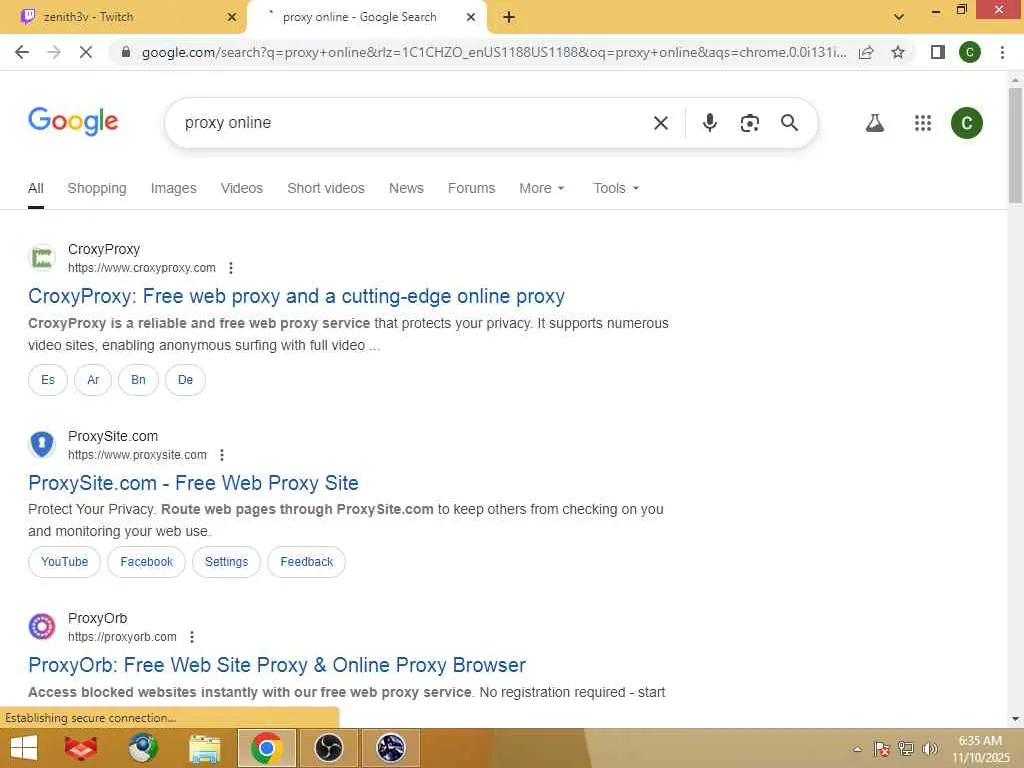Start voice search with microphone icon
This screenshot has width=1024, height=768.
tap(709, 123)
